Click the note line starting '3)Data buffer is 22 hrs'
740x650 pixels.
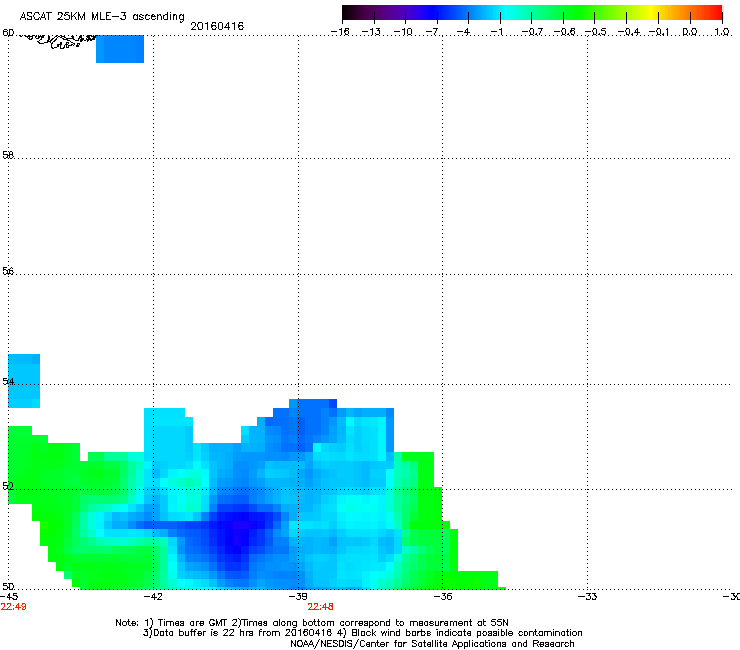[362, 633]
